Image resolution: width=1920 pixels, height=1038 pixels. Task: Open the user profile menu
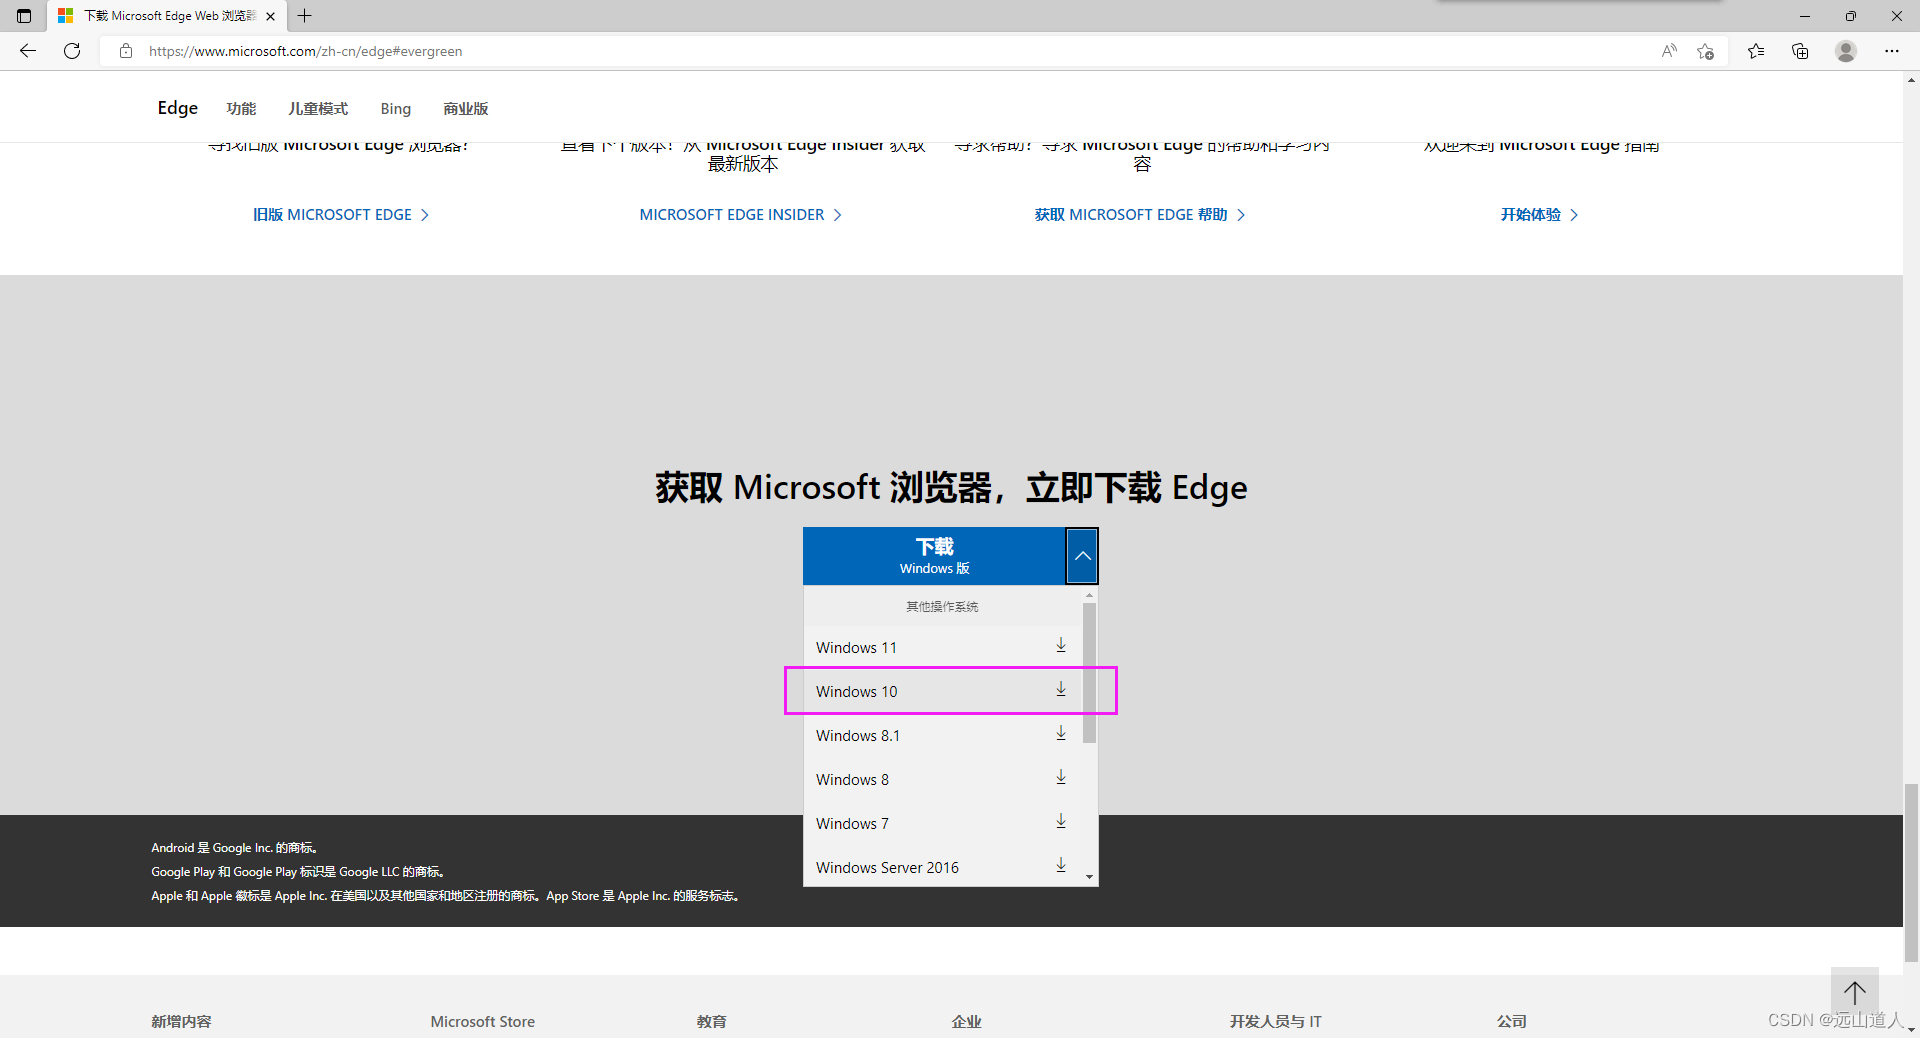pyautogui.click(x=1846, y=51)
